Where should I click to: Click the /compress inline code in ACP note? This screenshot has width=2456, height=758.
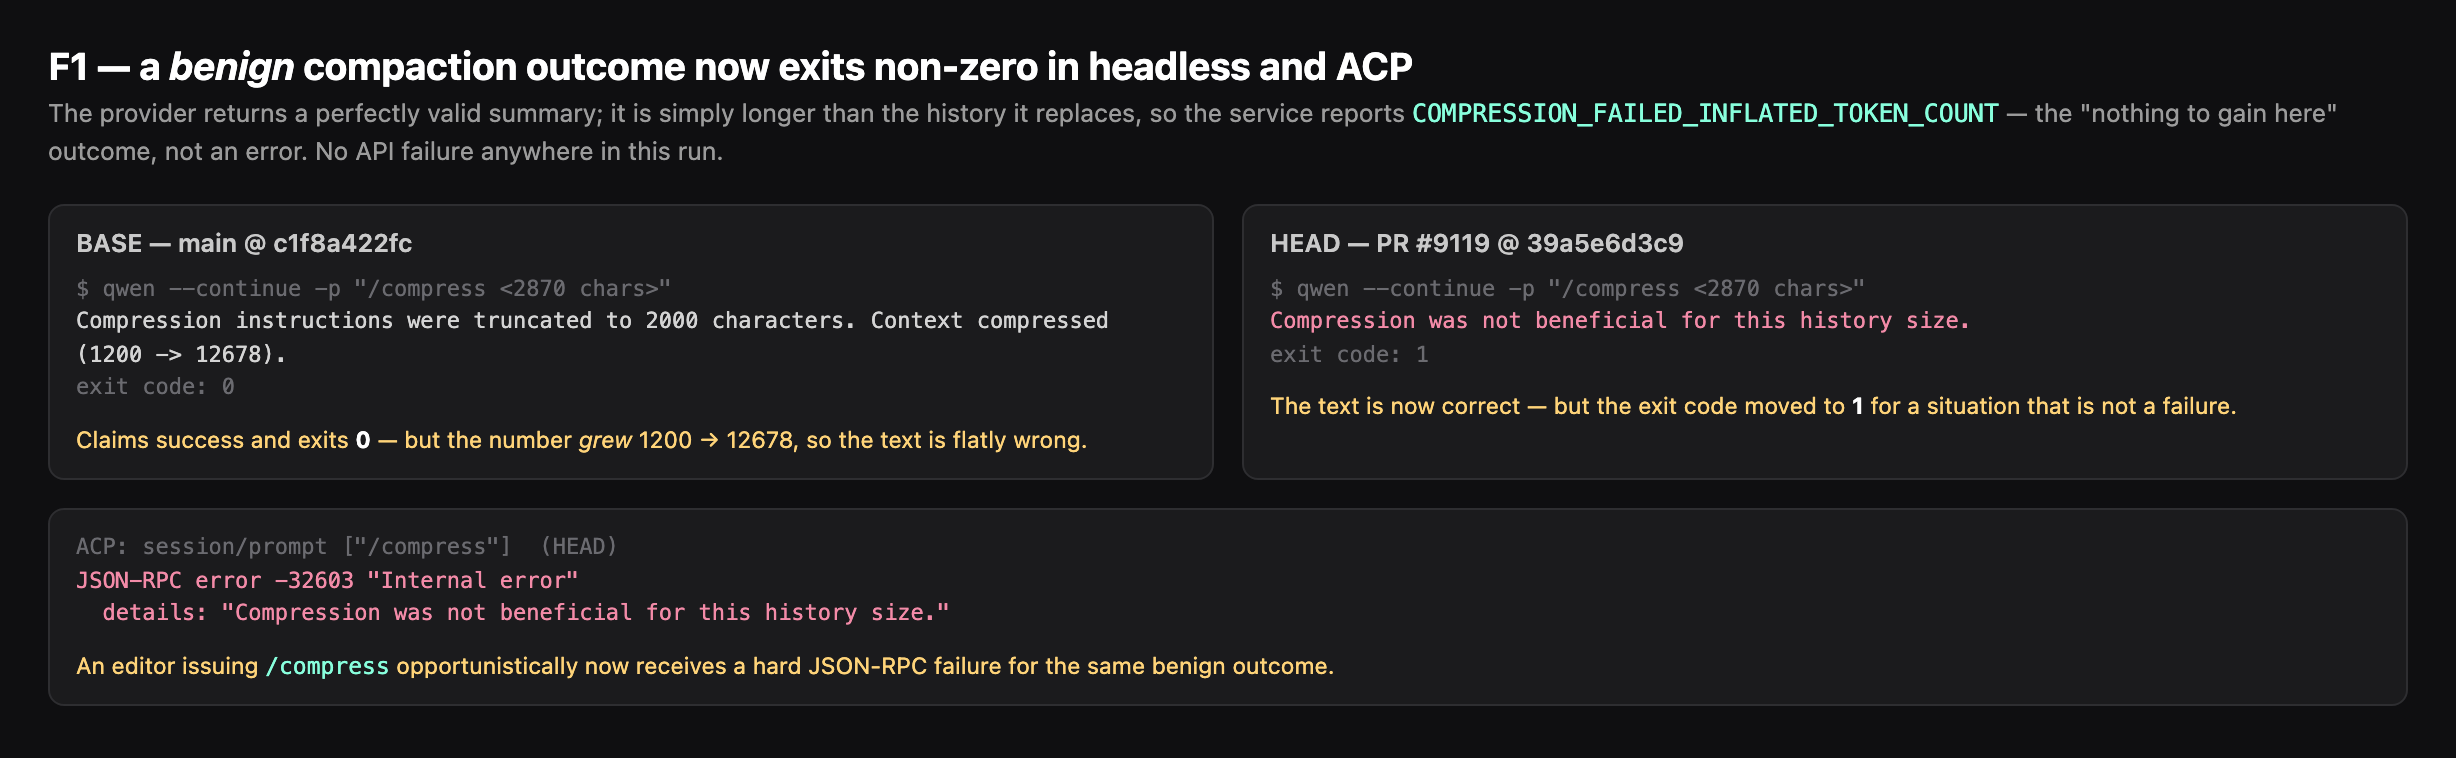click(327, 666)
